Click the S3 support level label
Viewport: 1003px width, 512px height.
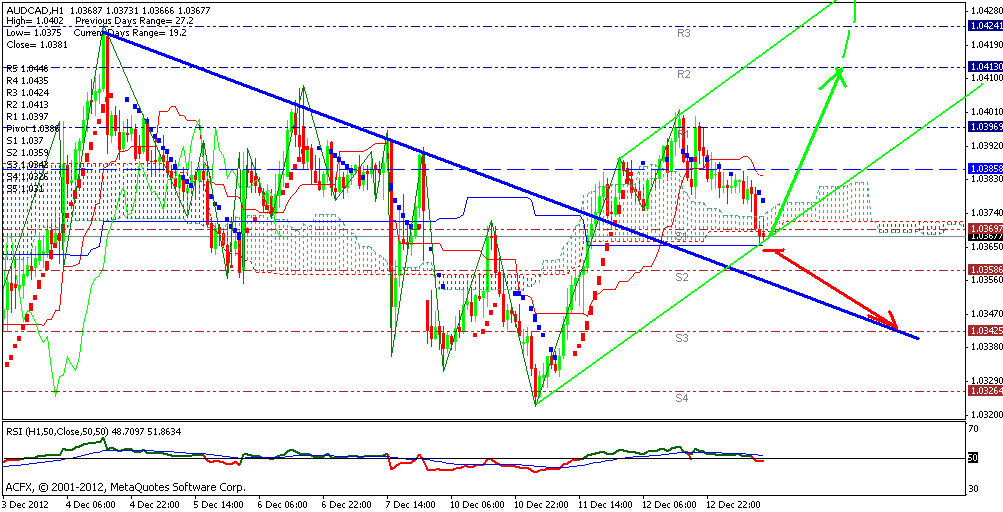pyautogui.click(x=681, y=338)
